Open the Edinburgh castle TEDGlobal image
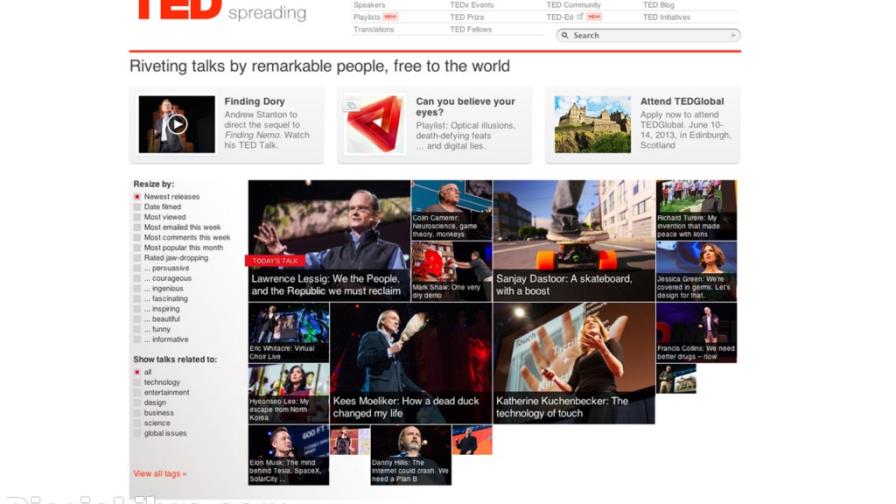Screen dimensions: 896x504 (592, 124)
